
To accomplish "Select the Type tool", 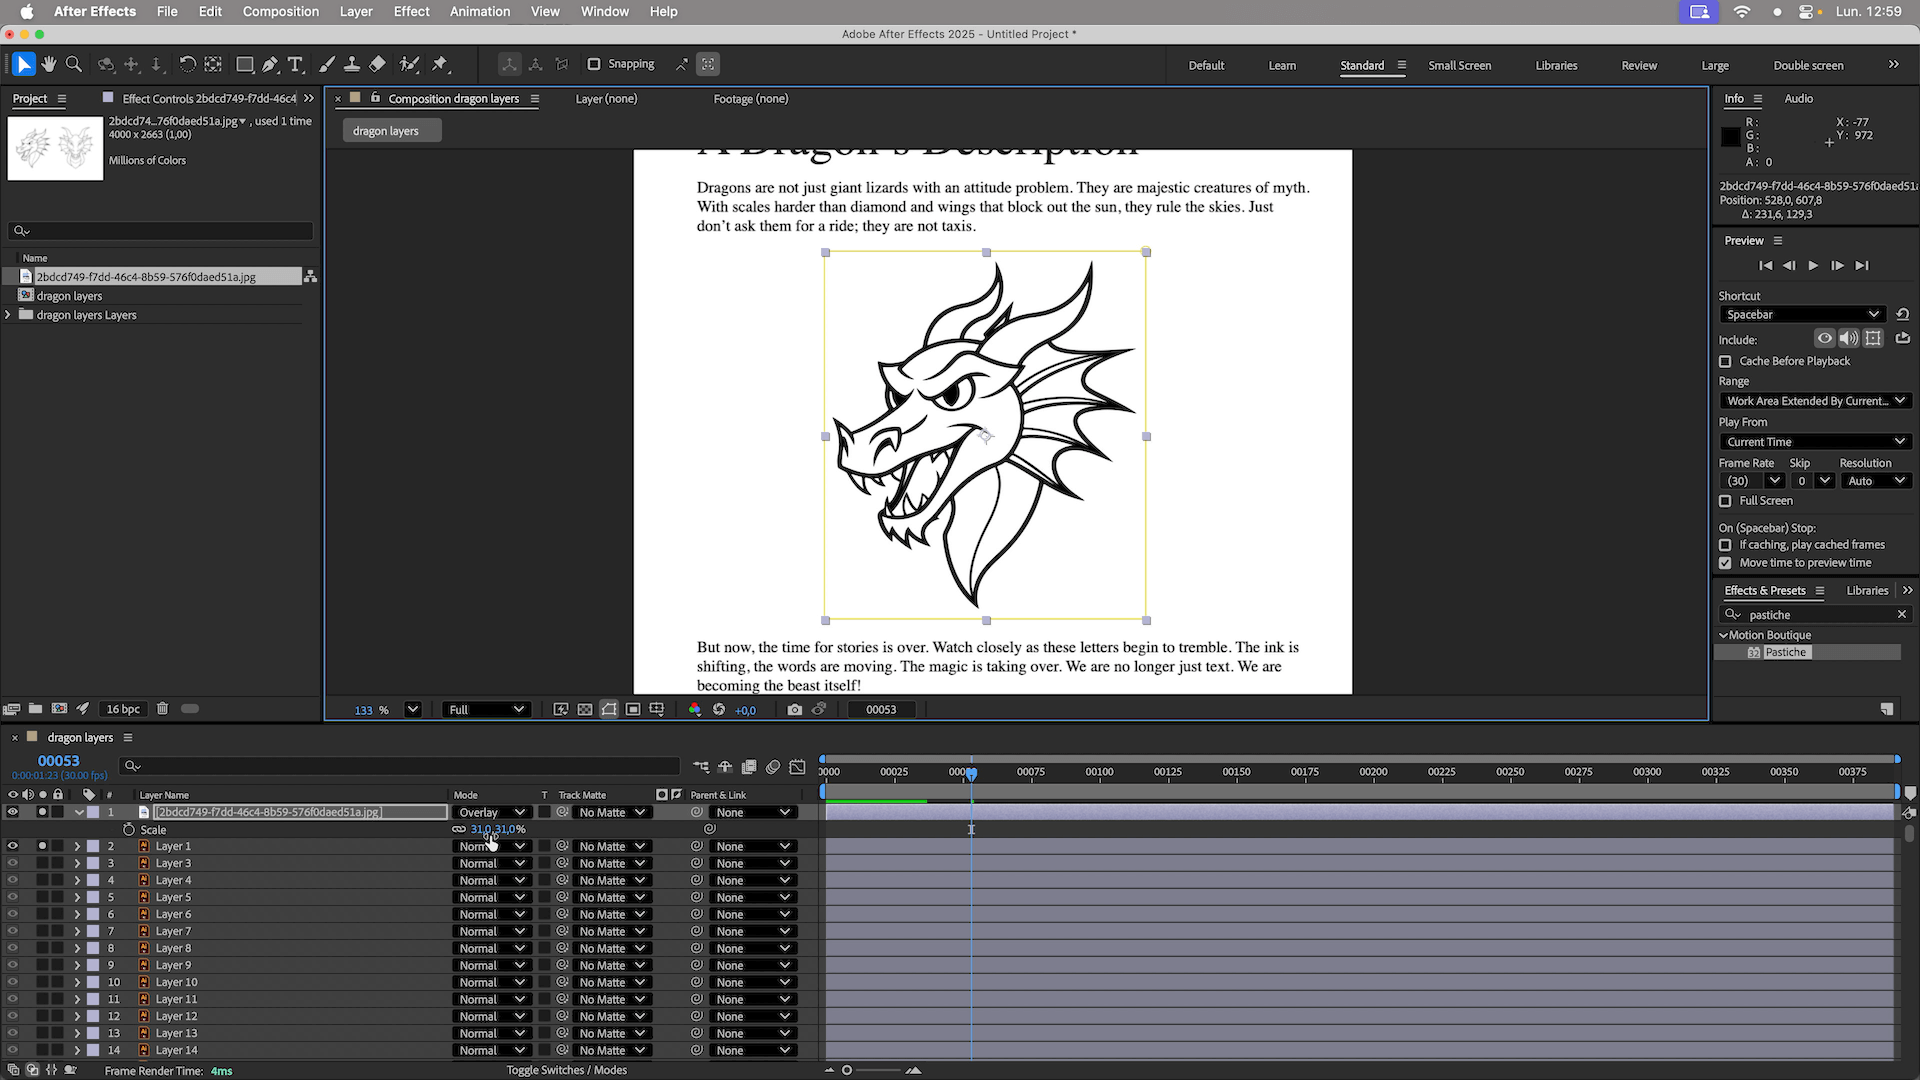I will (295, 64).
